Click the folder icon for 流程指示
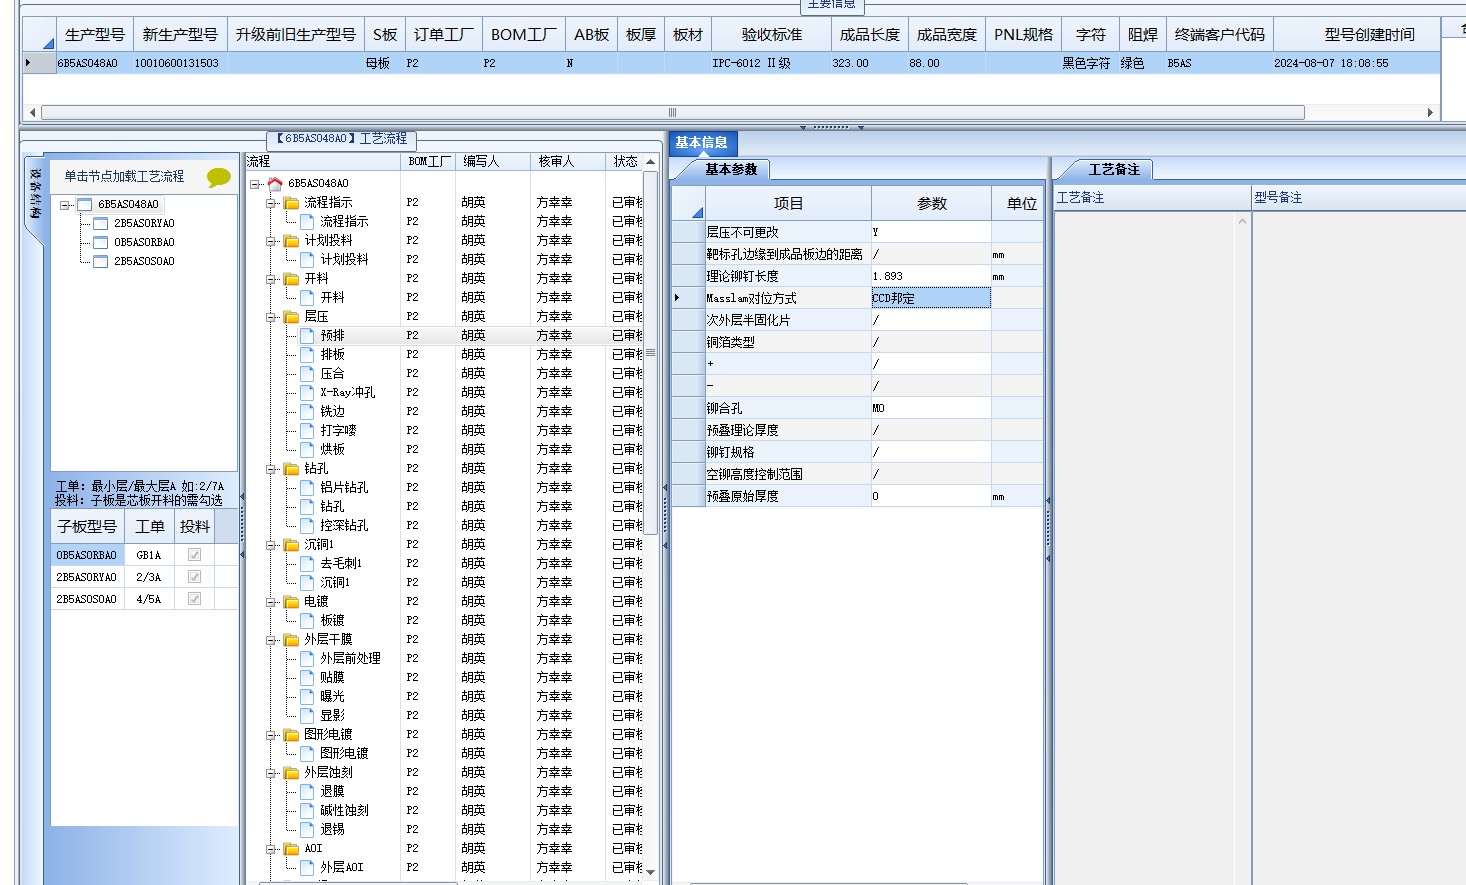 tap(291, 202)
